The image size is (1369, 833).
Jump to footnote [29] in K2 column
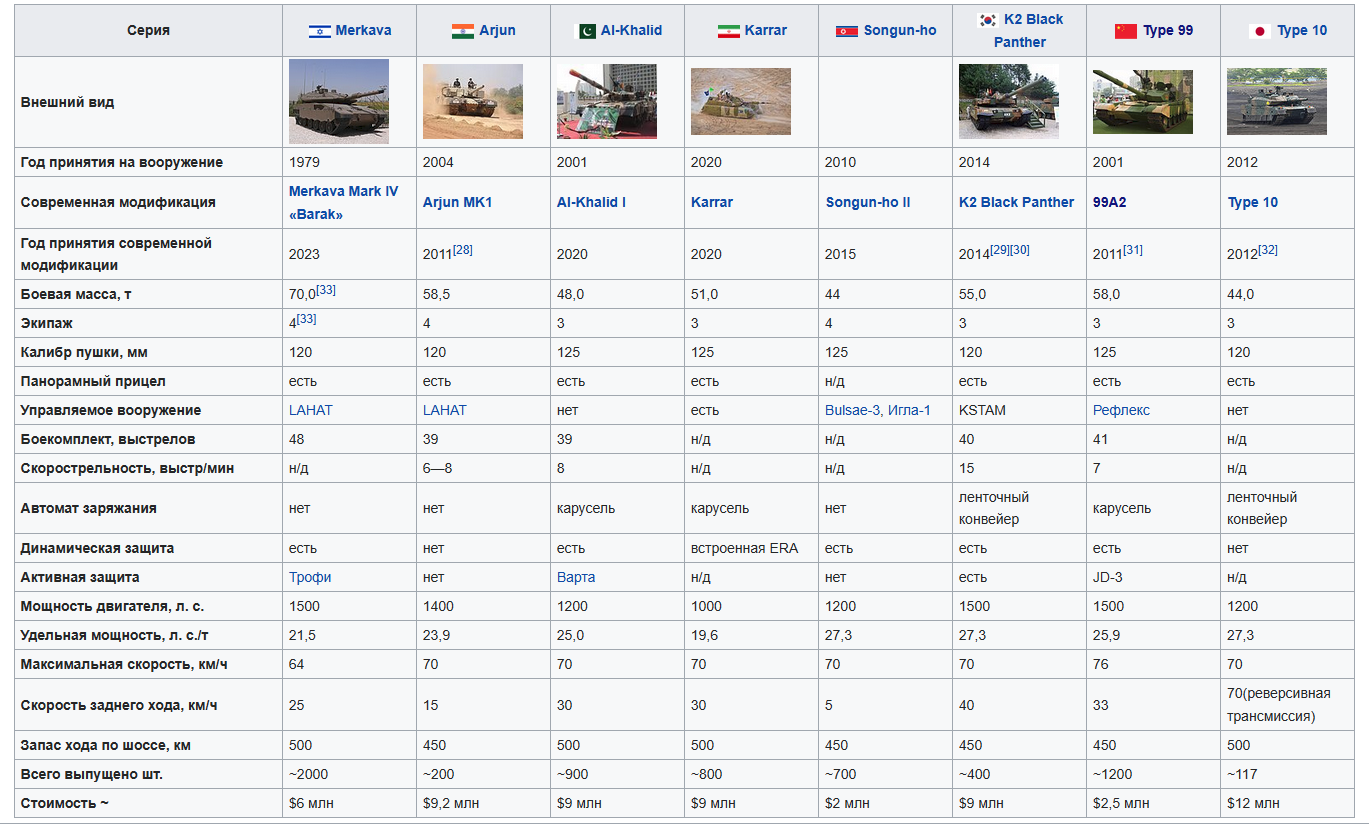coord(1000,249)
